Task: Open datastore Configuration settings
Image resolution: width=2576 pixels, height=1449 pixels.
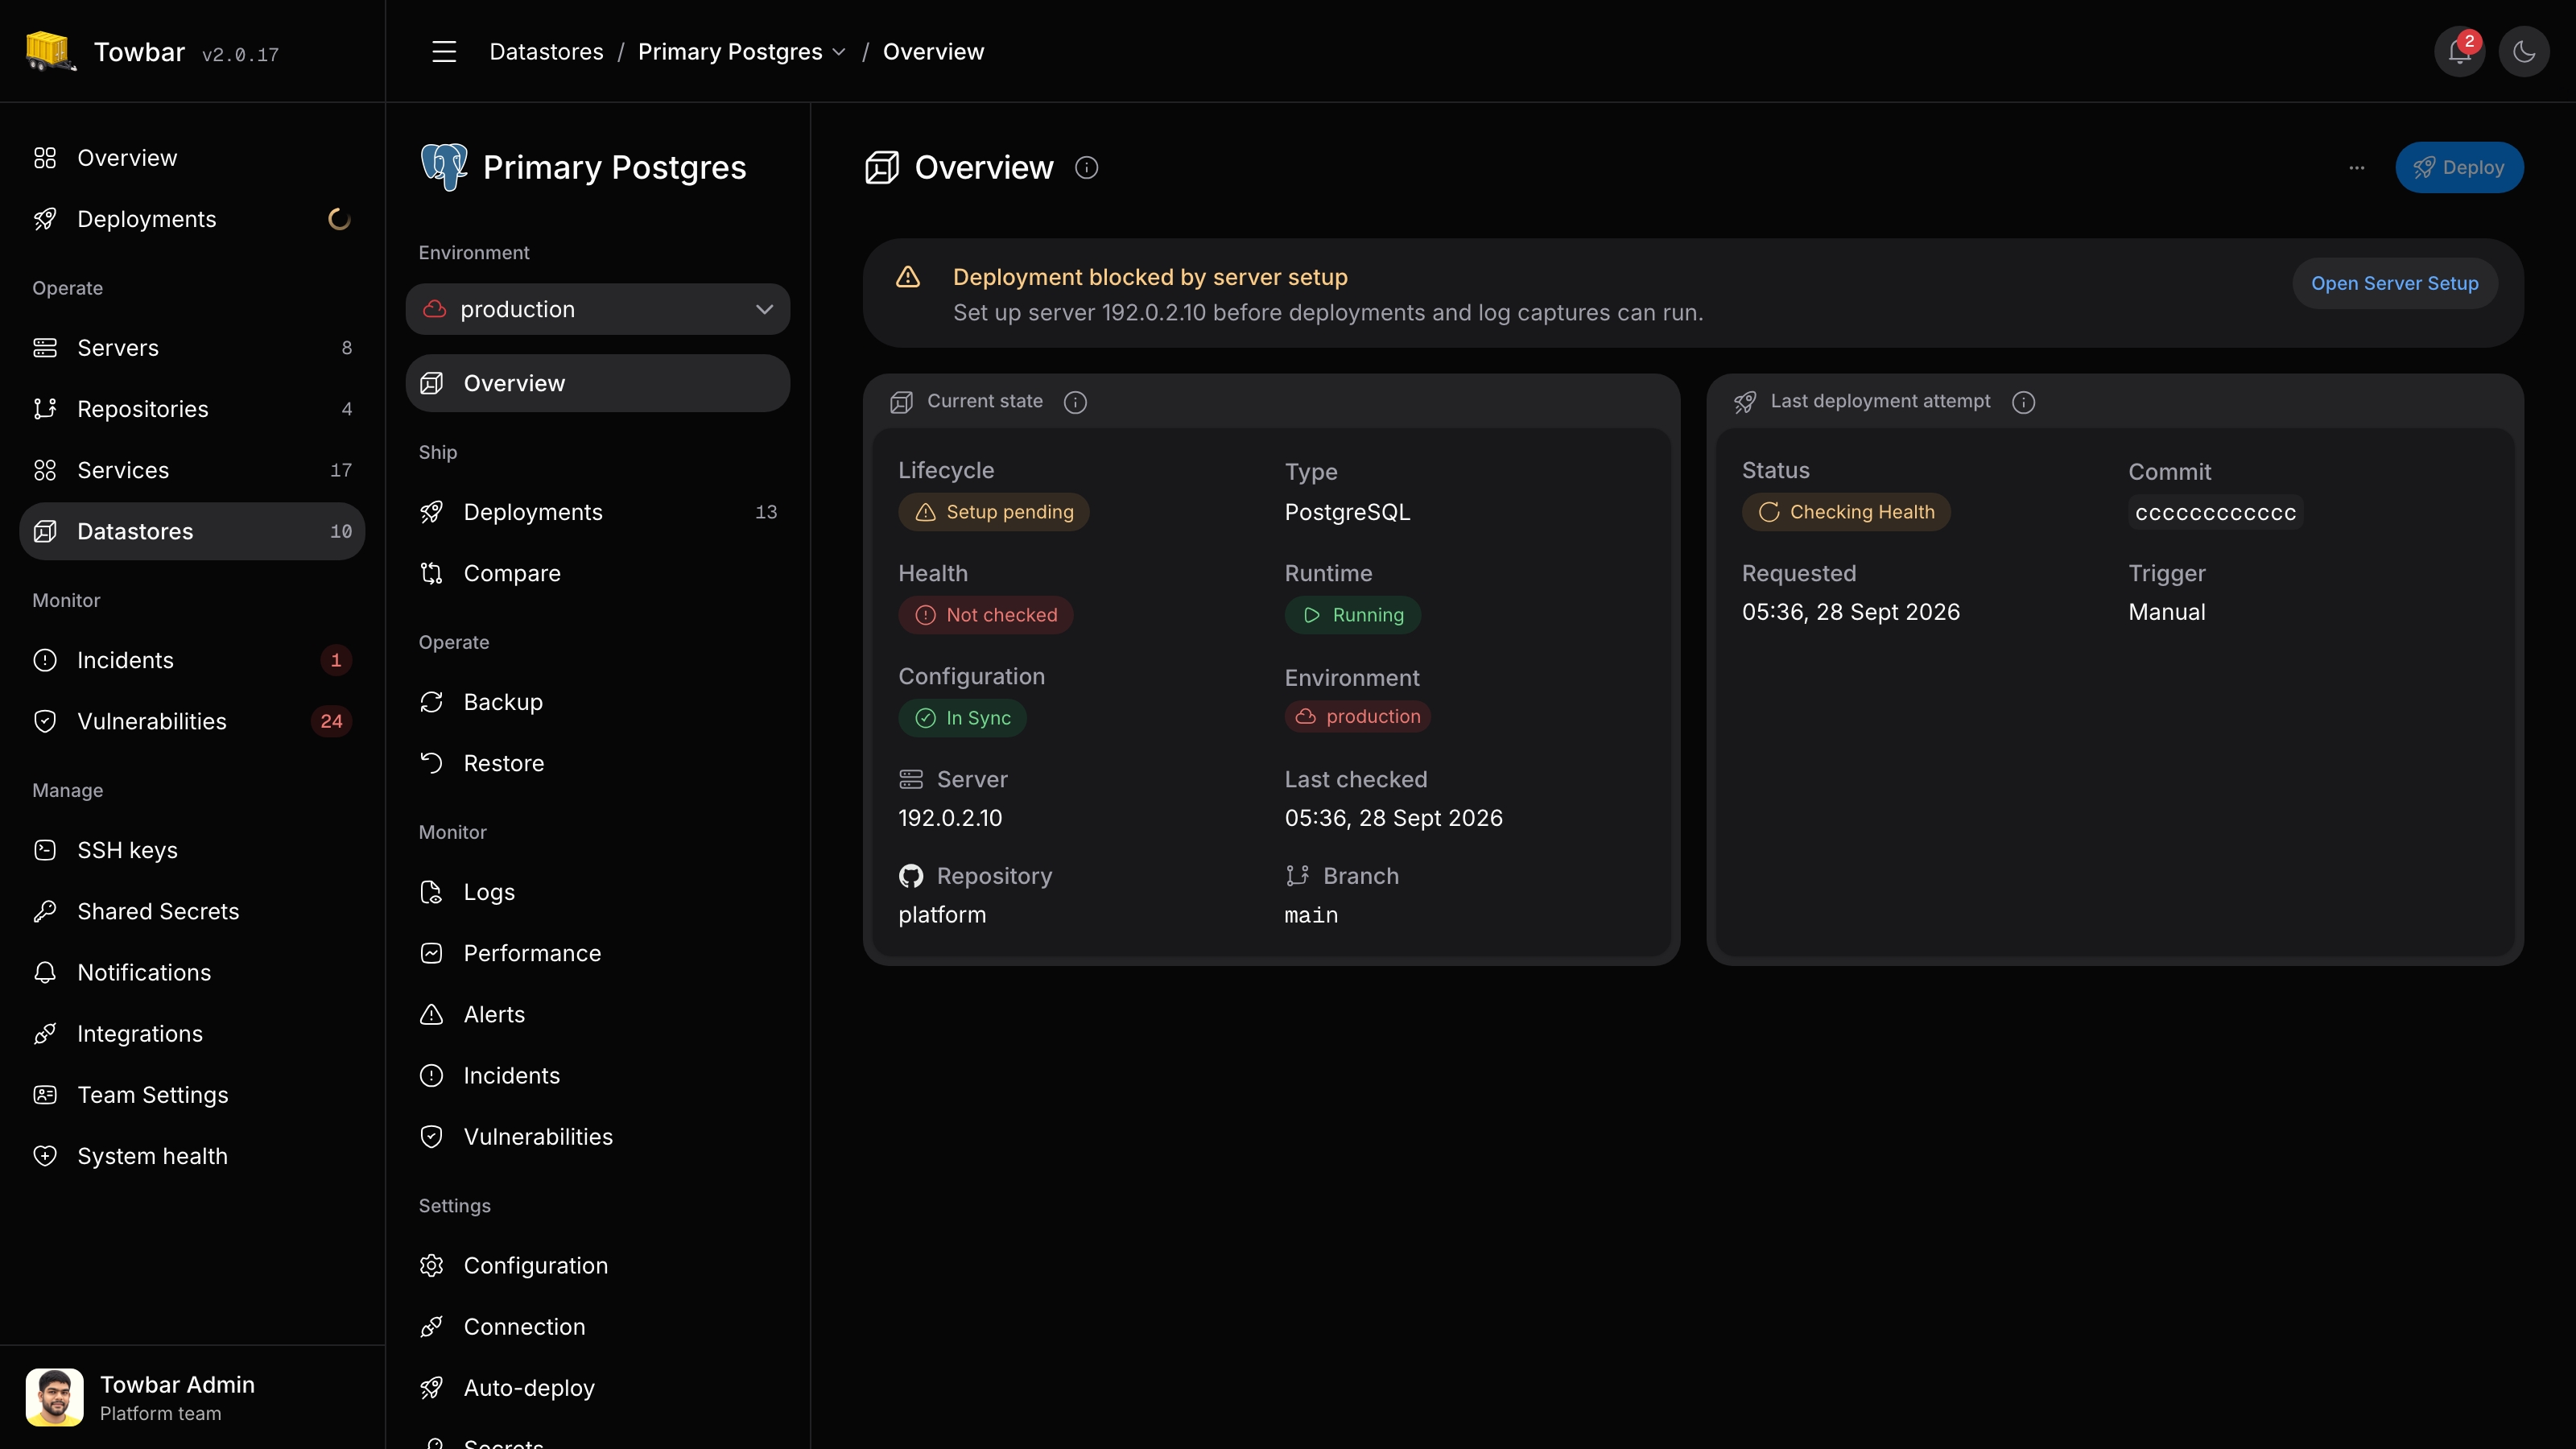Action: pyautogui.click(x=598, y=1265)
